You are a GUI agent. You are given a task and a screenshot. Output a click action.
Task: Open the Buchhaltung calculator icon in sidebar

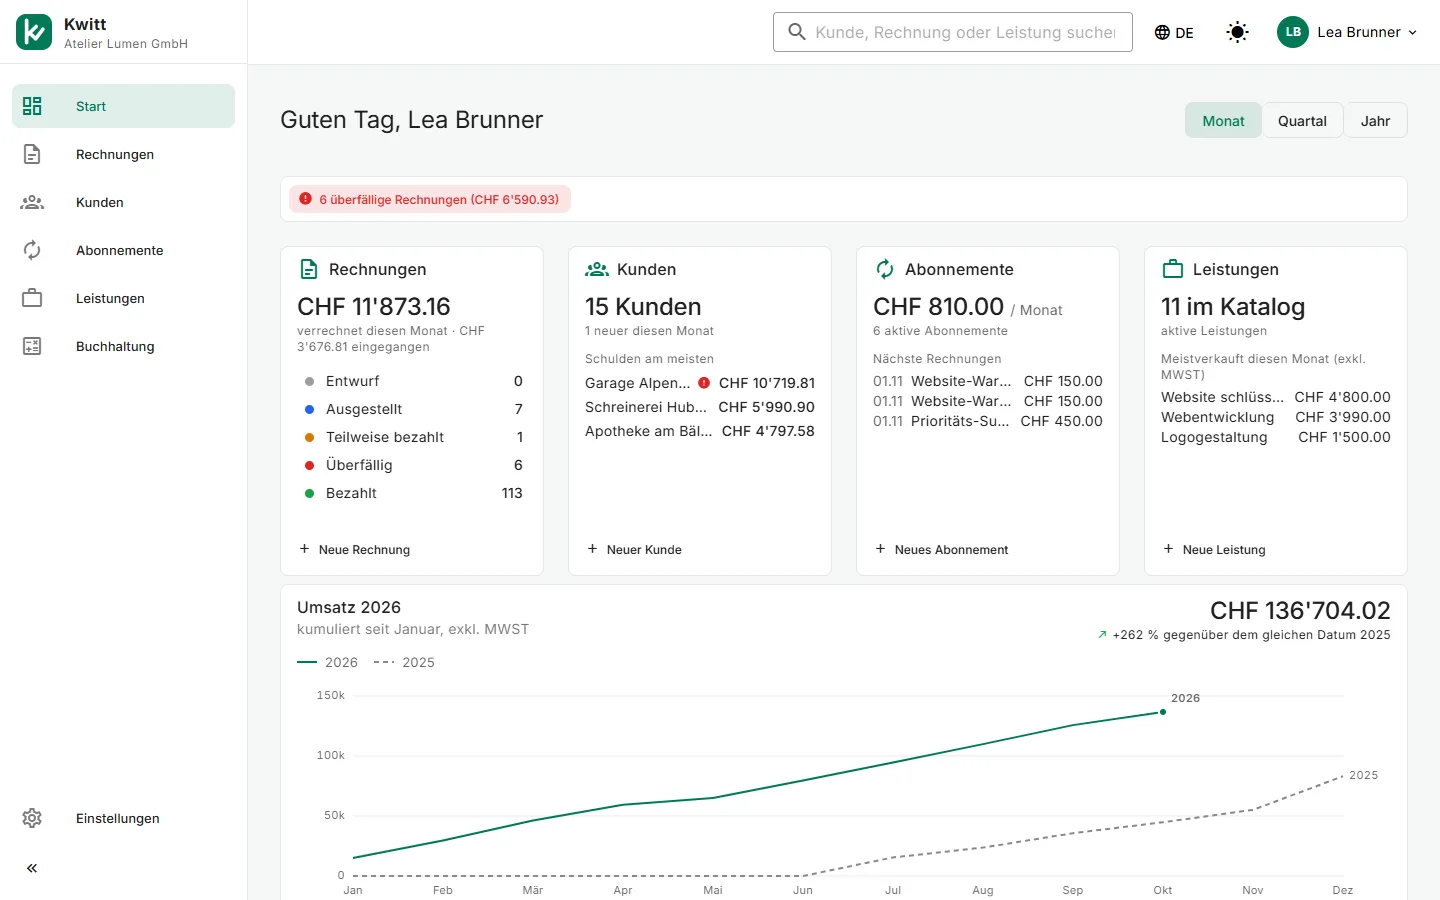[x=32, y=346]
